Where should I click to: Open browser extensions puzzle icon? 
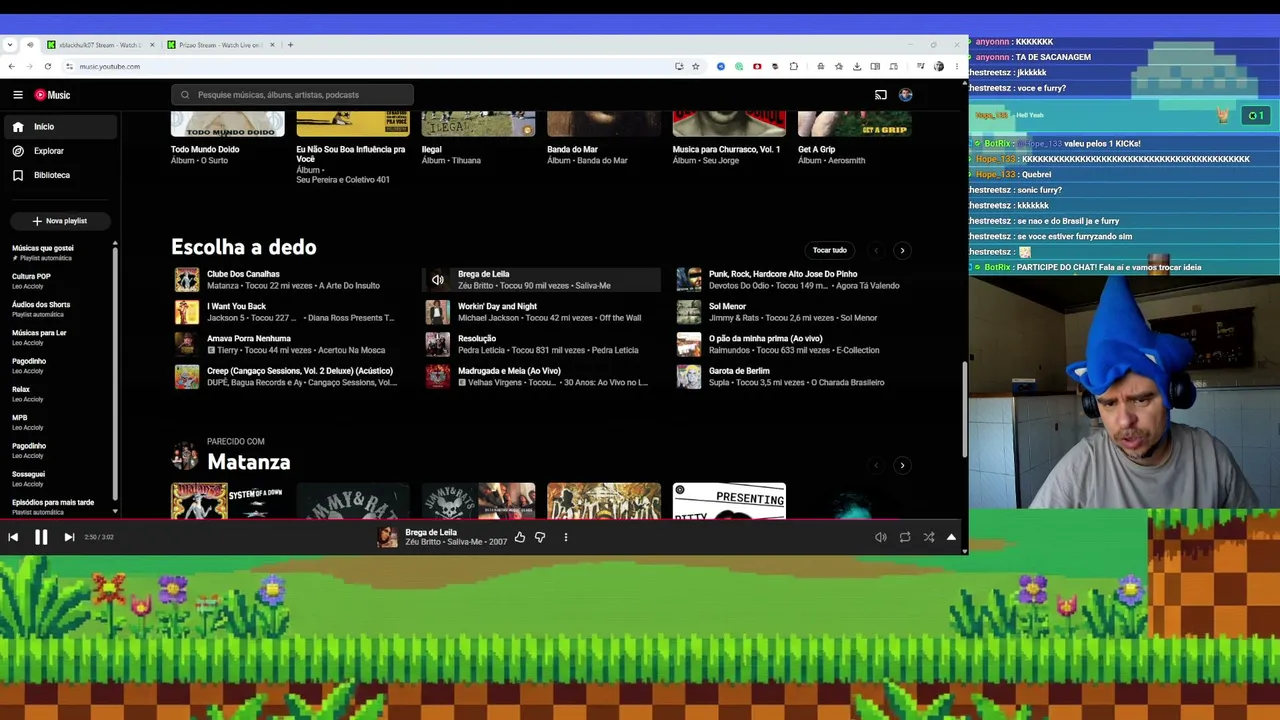[x=794, y=66]
